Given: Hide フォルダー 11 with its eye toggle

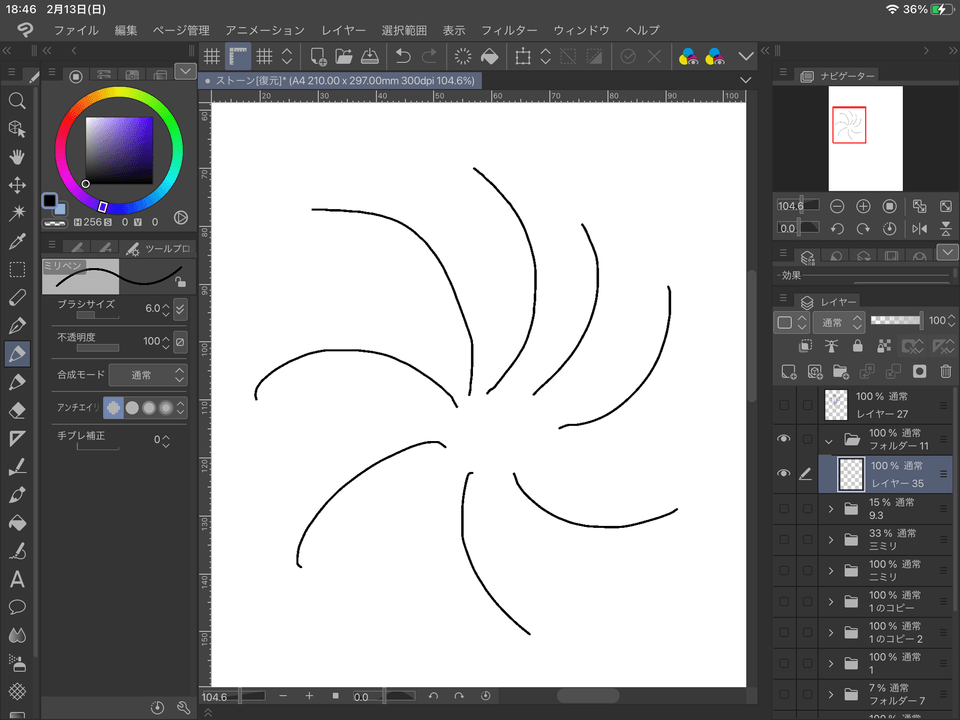Looking at the screenshot, I should click(784, 438).
